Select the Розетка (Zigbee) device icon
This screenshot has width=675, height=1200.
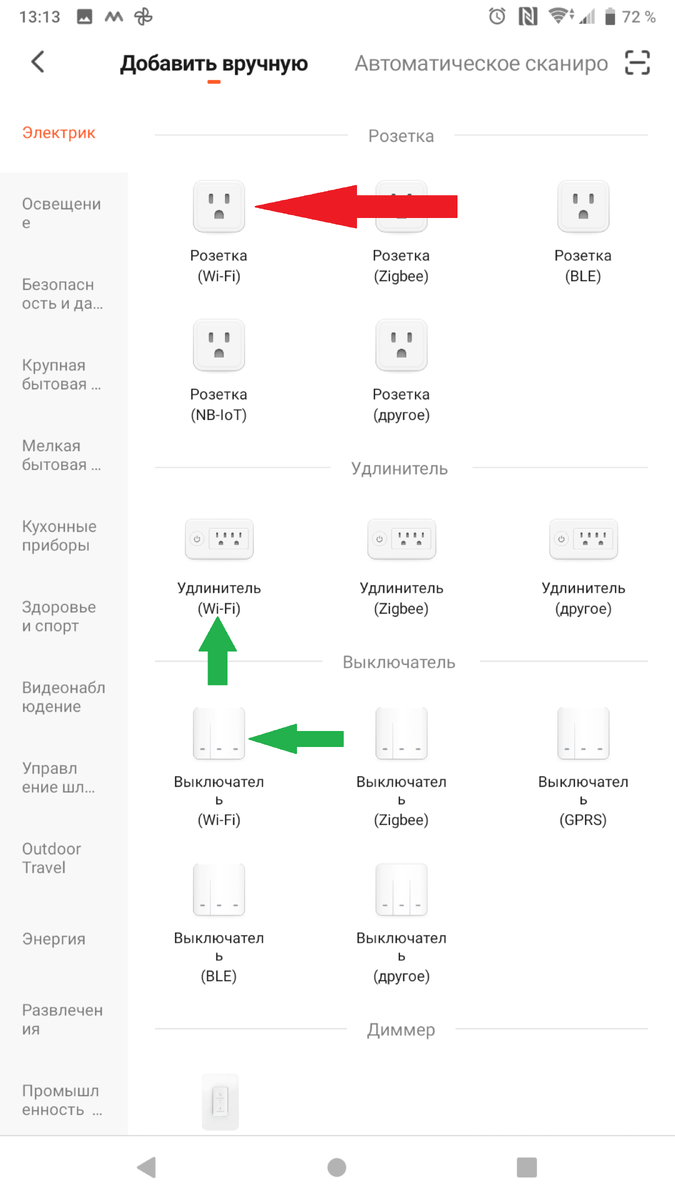[401, 206]
